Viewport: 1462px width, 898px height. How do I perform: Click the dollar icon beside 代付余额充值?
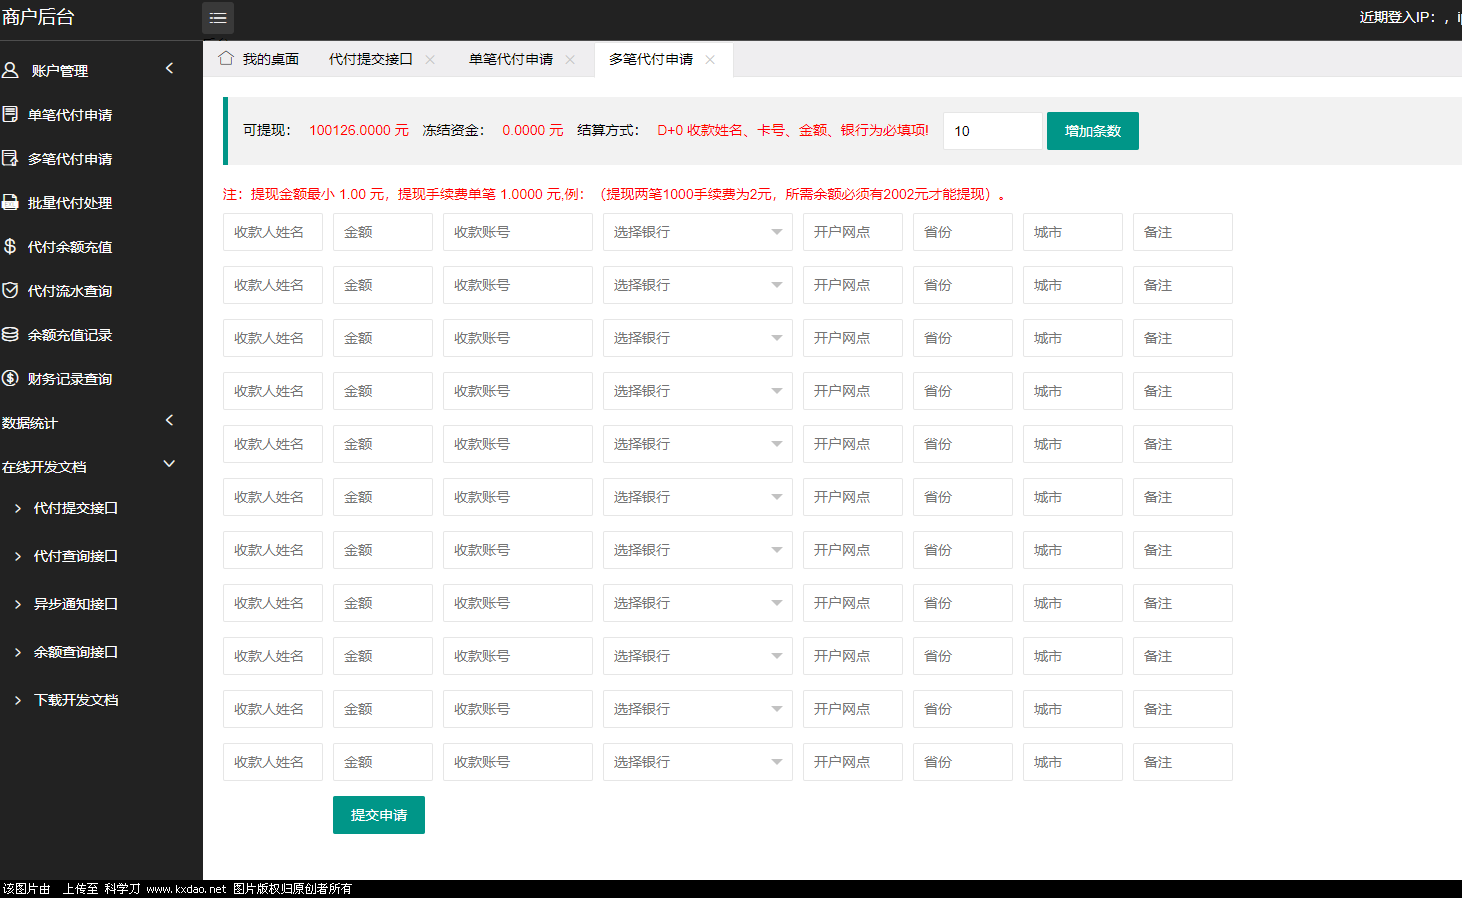(10, 246)
